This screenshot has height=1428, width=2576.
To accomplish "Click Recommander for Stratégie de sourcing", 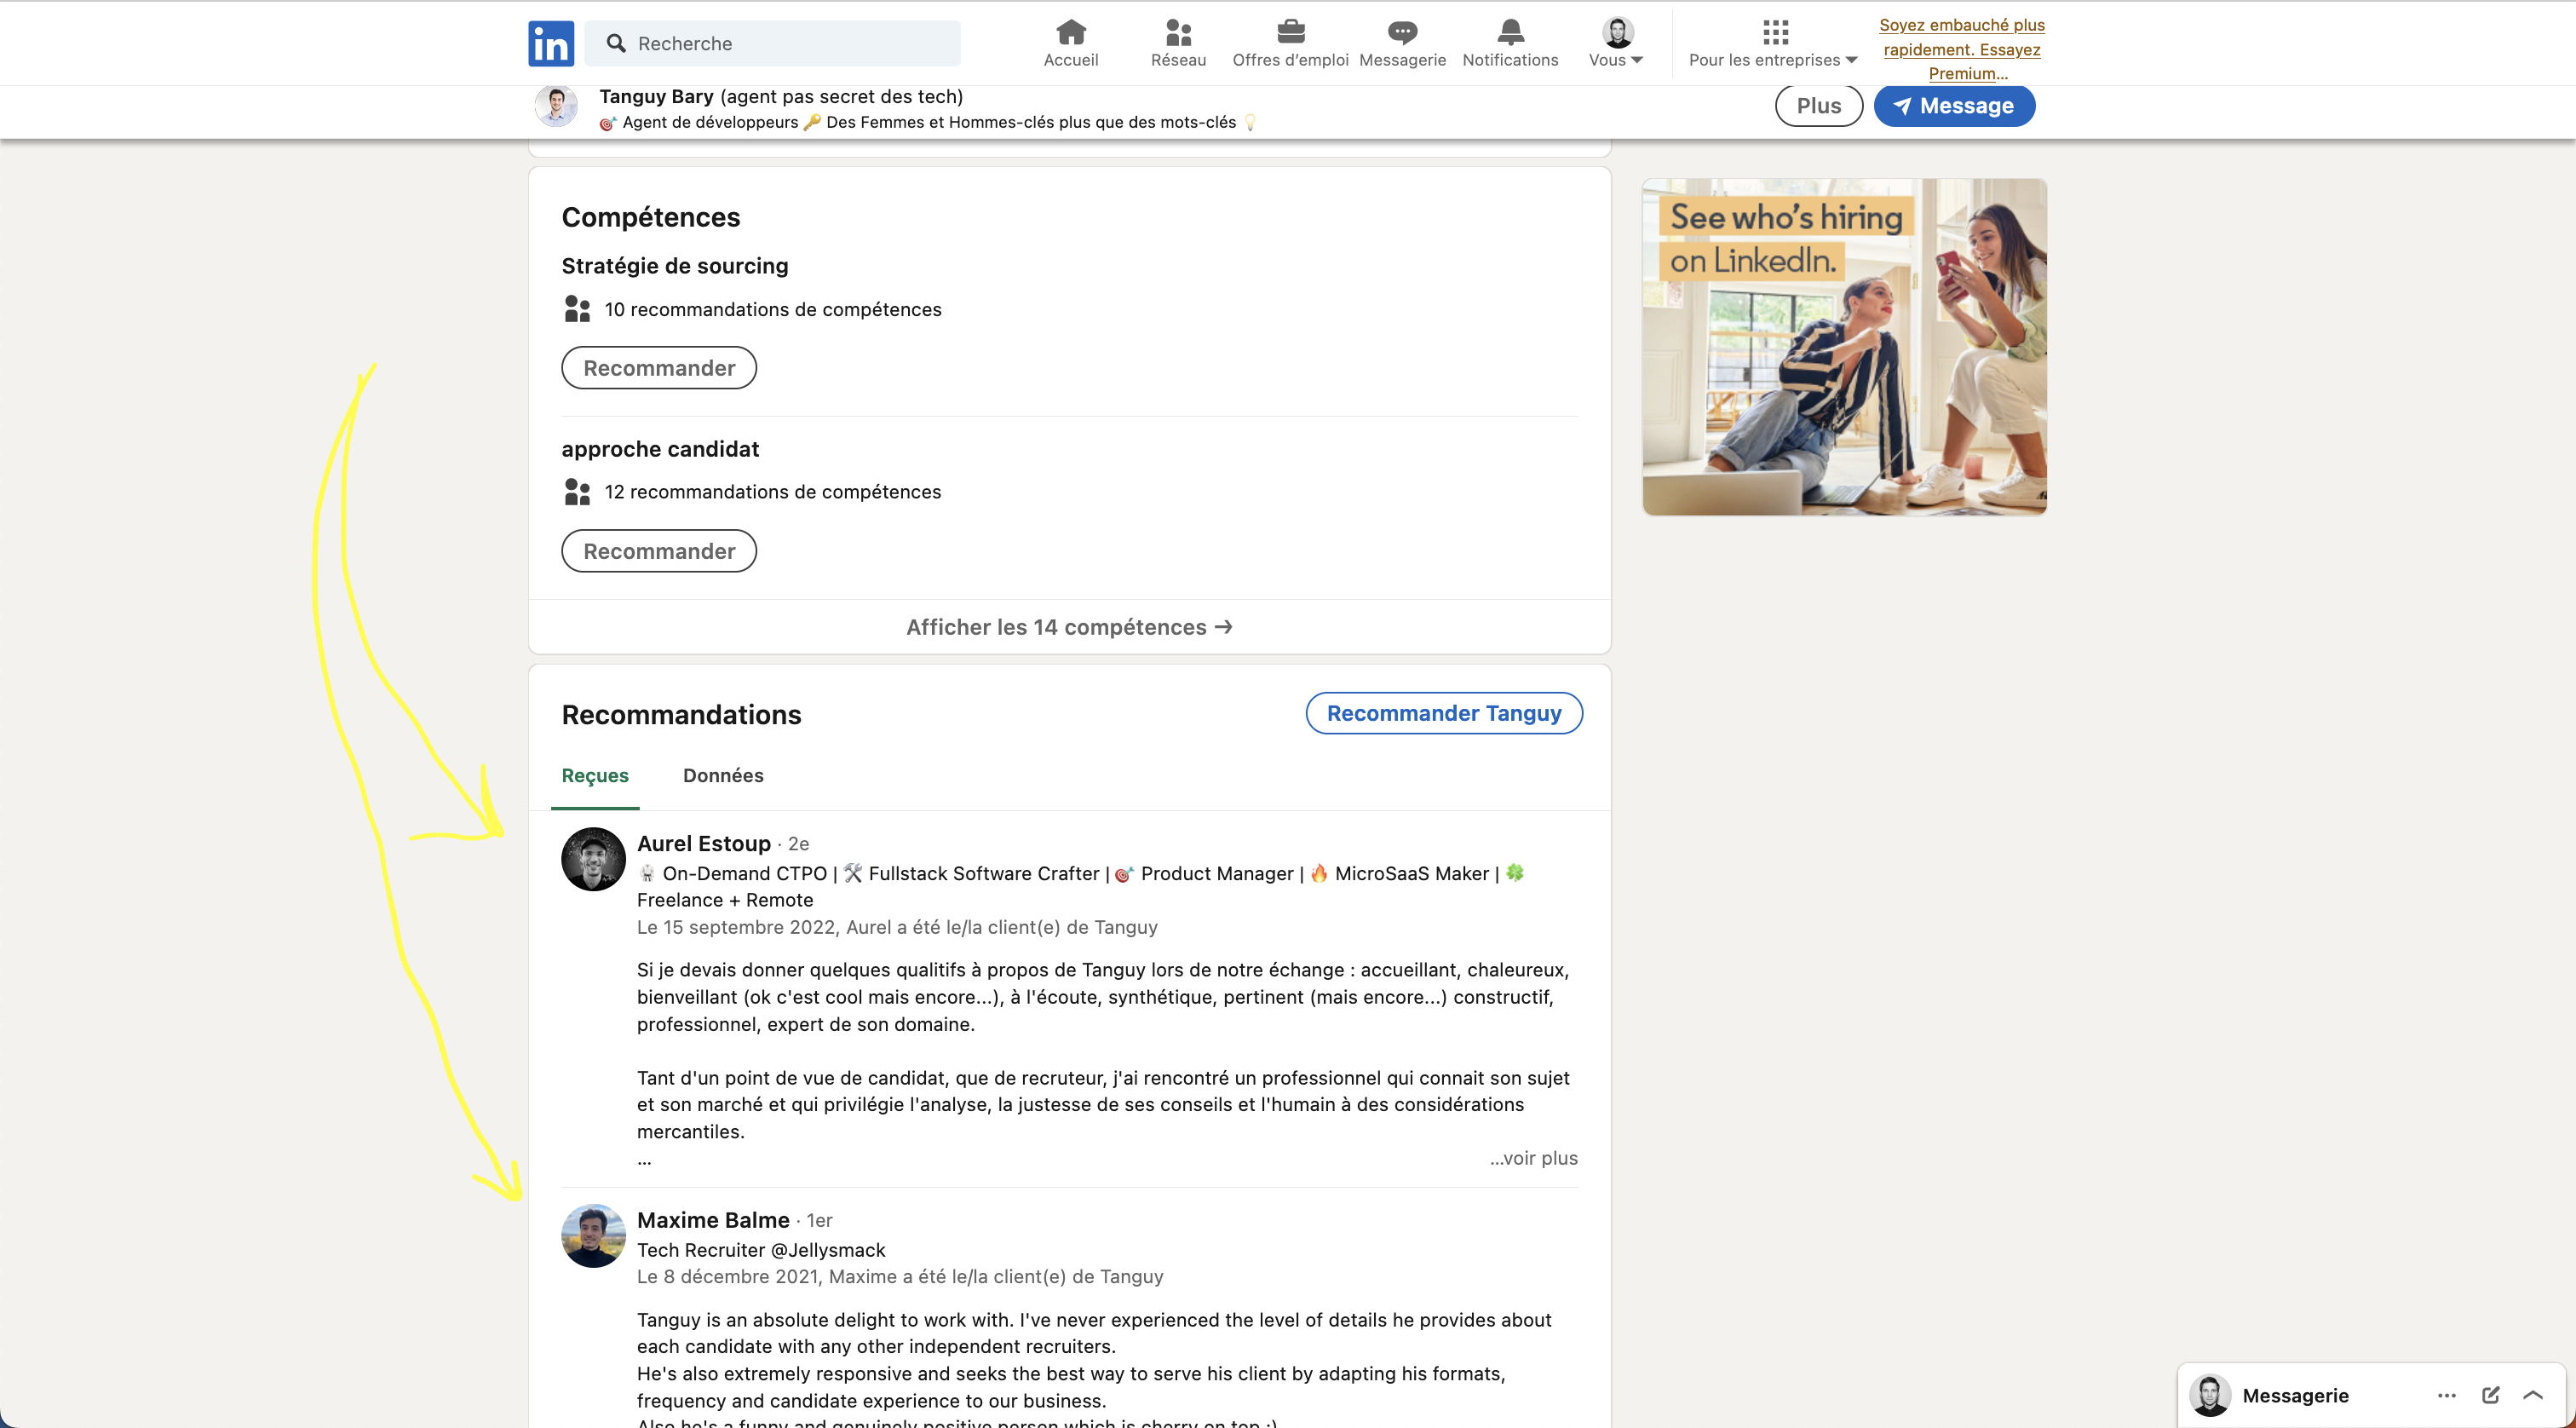I will [659, 368].
